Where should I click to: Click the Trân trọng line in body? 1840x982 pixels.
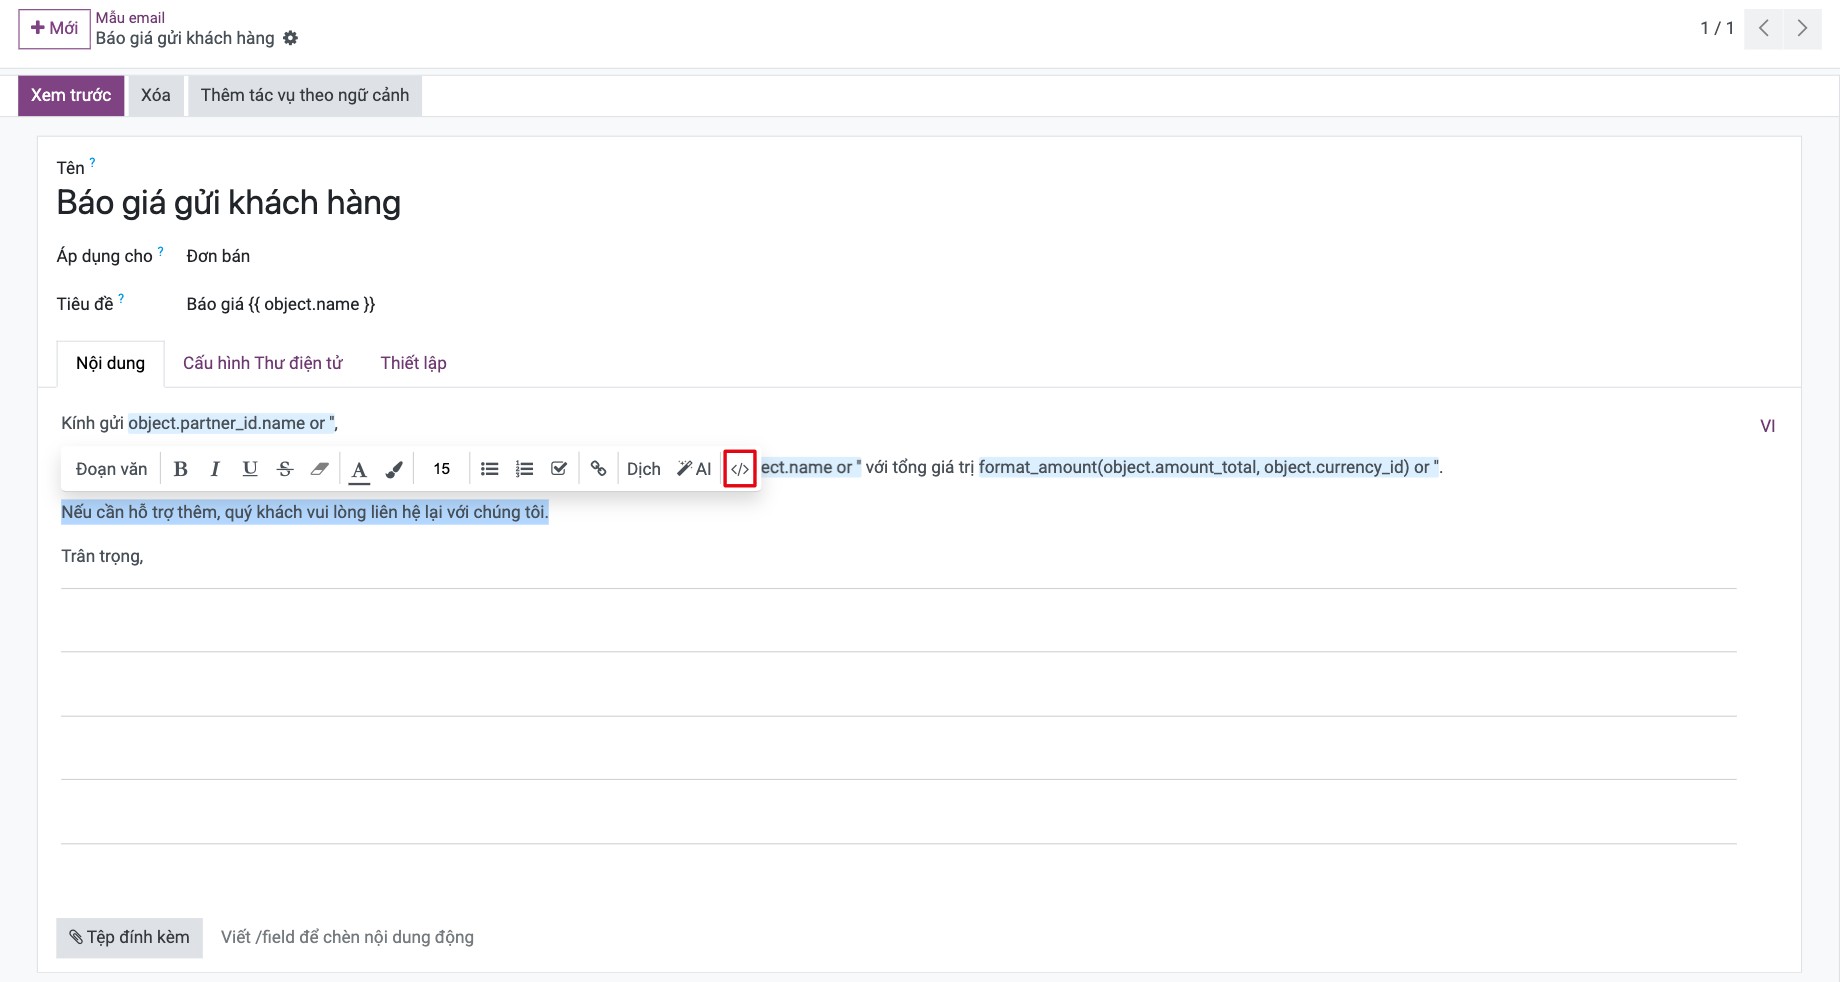pyautogui.click(x=102, y=556)
